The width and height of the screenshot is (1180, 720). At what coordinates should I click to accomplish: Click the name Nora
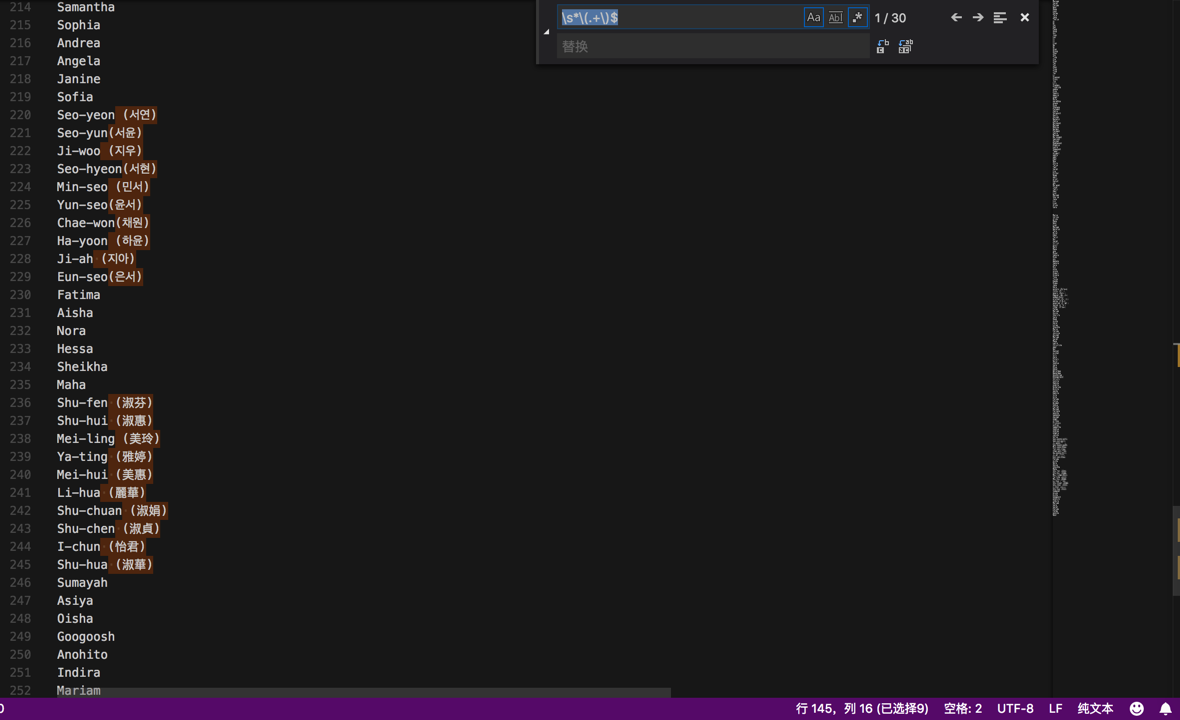[71, 331]
